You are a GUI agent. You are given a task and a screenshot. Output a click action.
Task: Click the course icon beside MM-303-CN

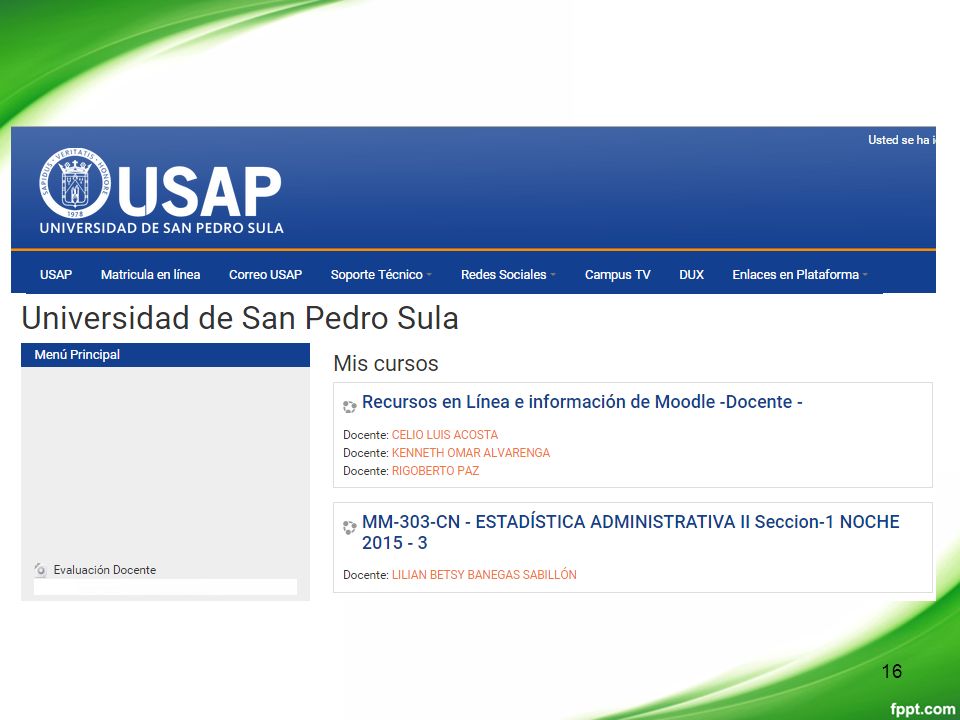350,527
